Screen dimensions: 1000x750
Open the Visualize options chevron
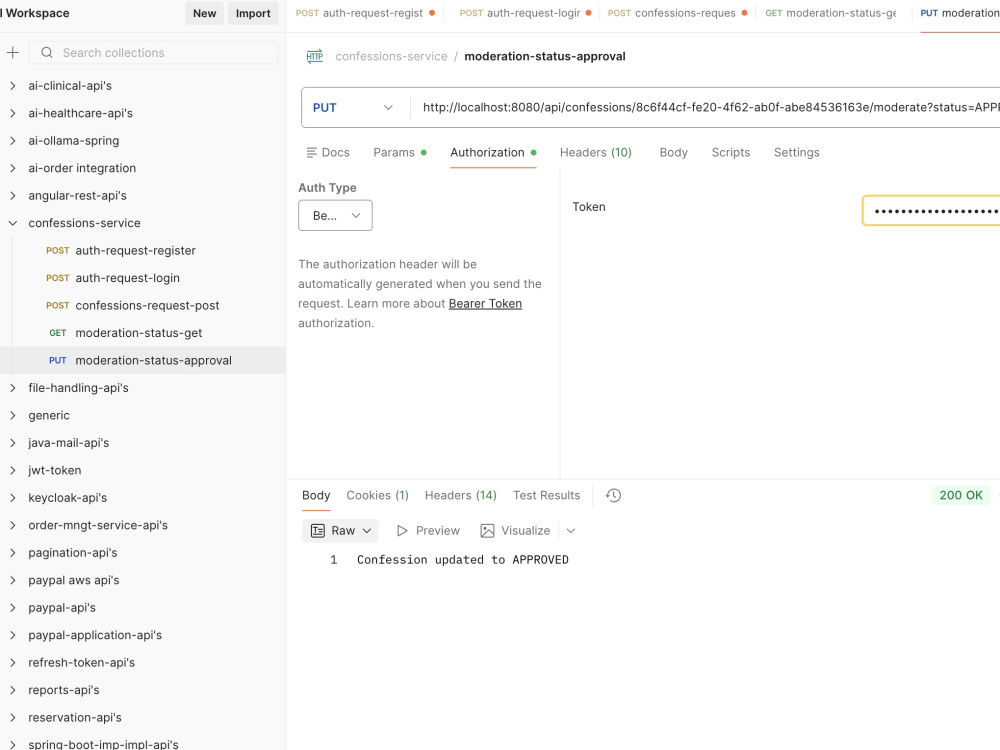coord(571,531)
